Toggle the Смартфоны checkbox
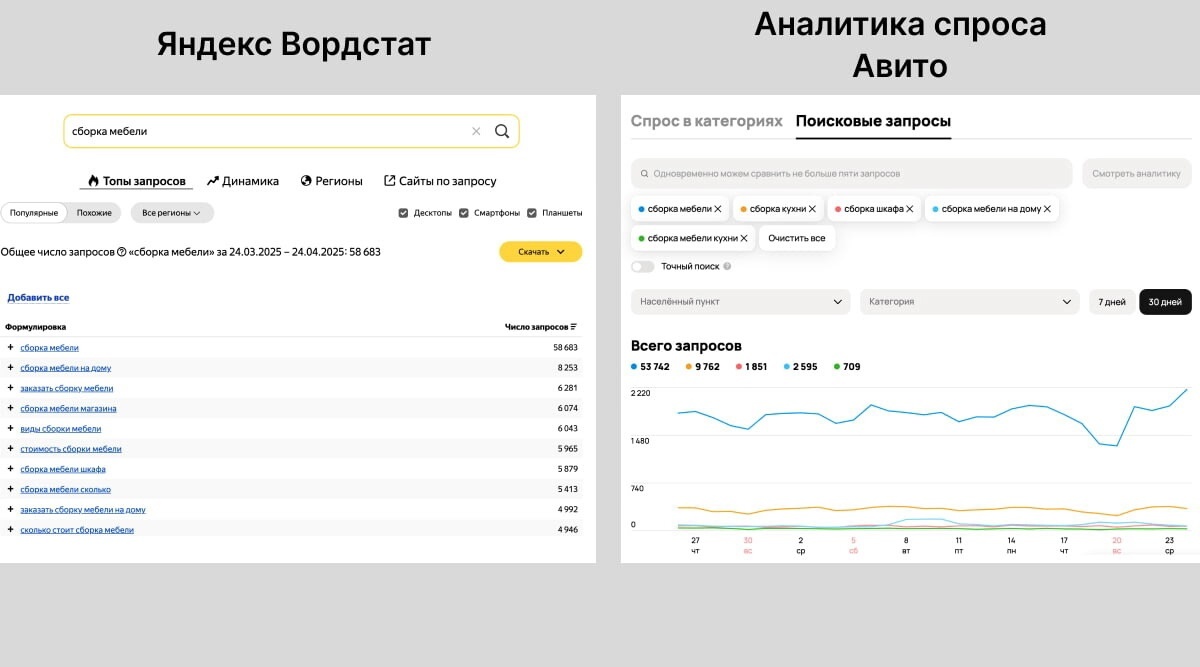This screenshot has width=1200, height=667. [465, 213]
